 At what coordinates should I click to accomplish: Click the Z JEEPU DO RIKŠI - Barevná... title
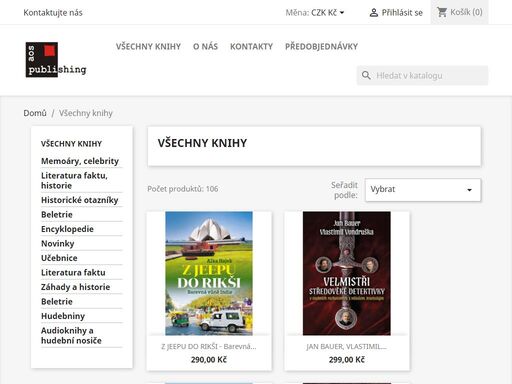(x=209, y=347)
